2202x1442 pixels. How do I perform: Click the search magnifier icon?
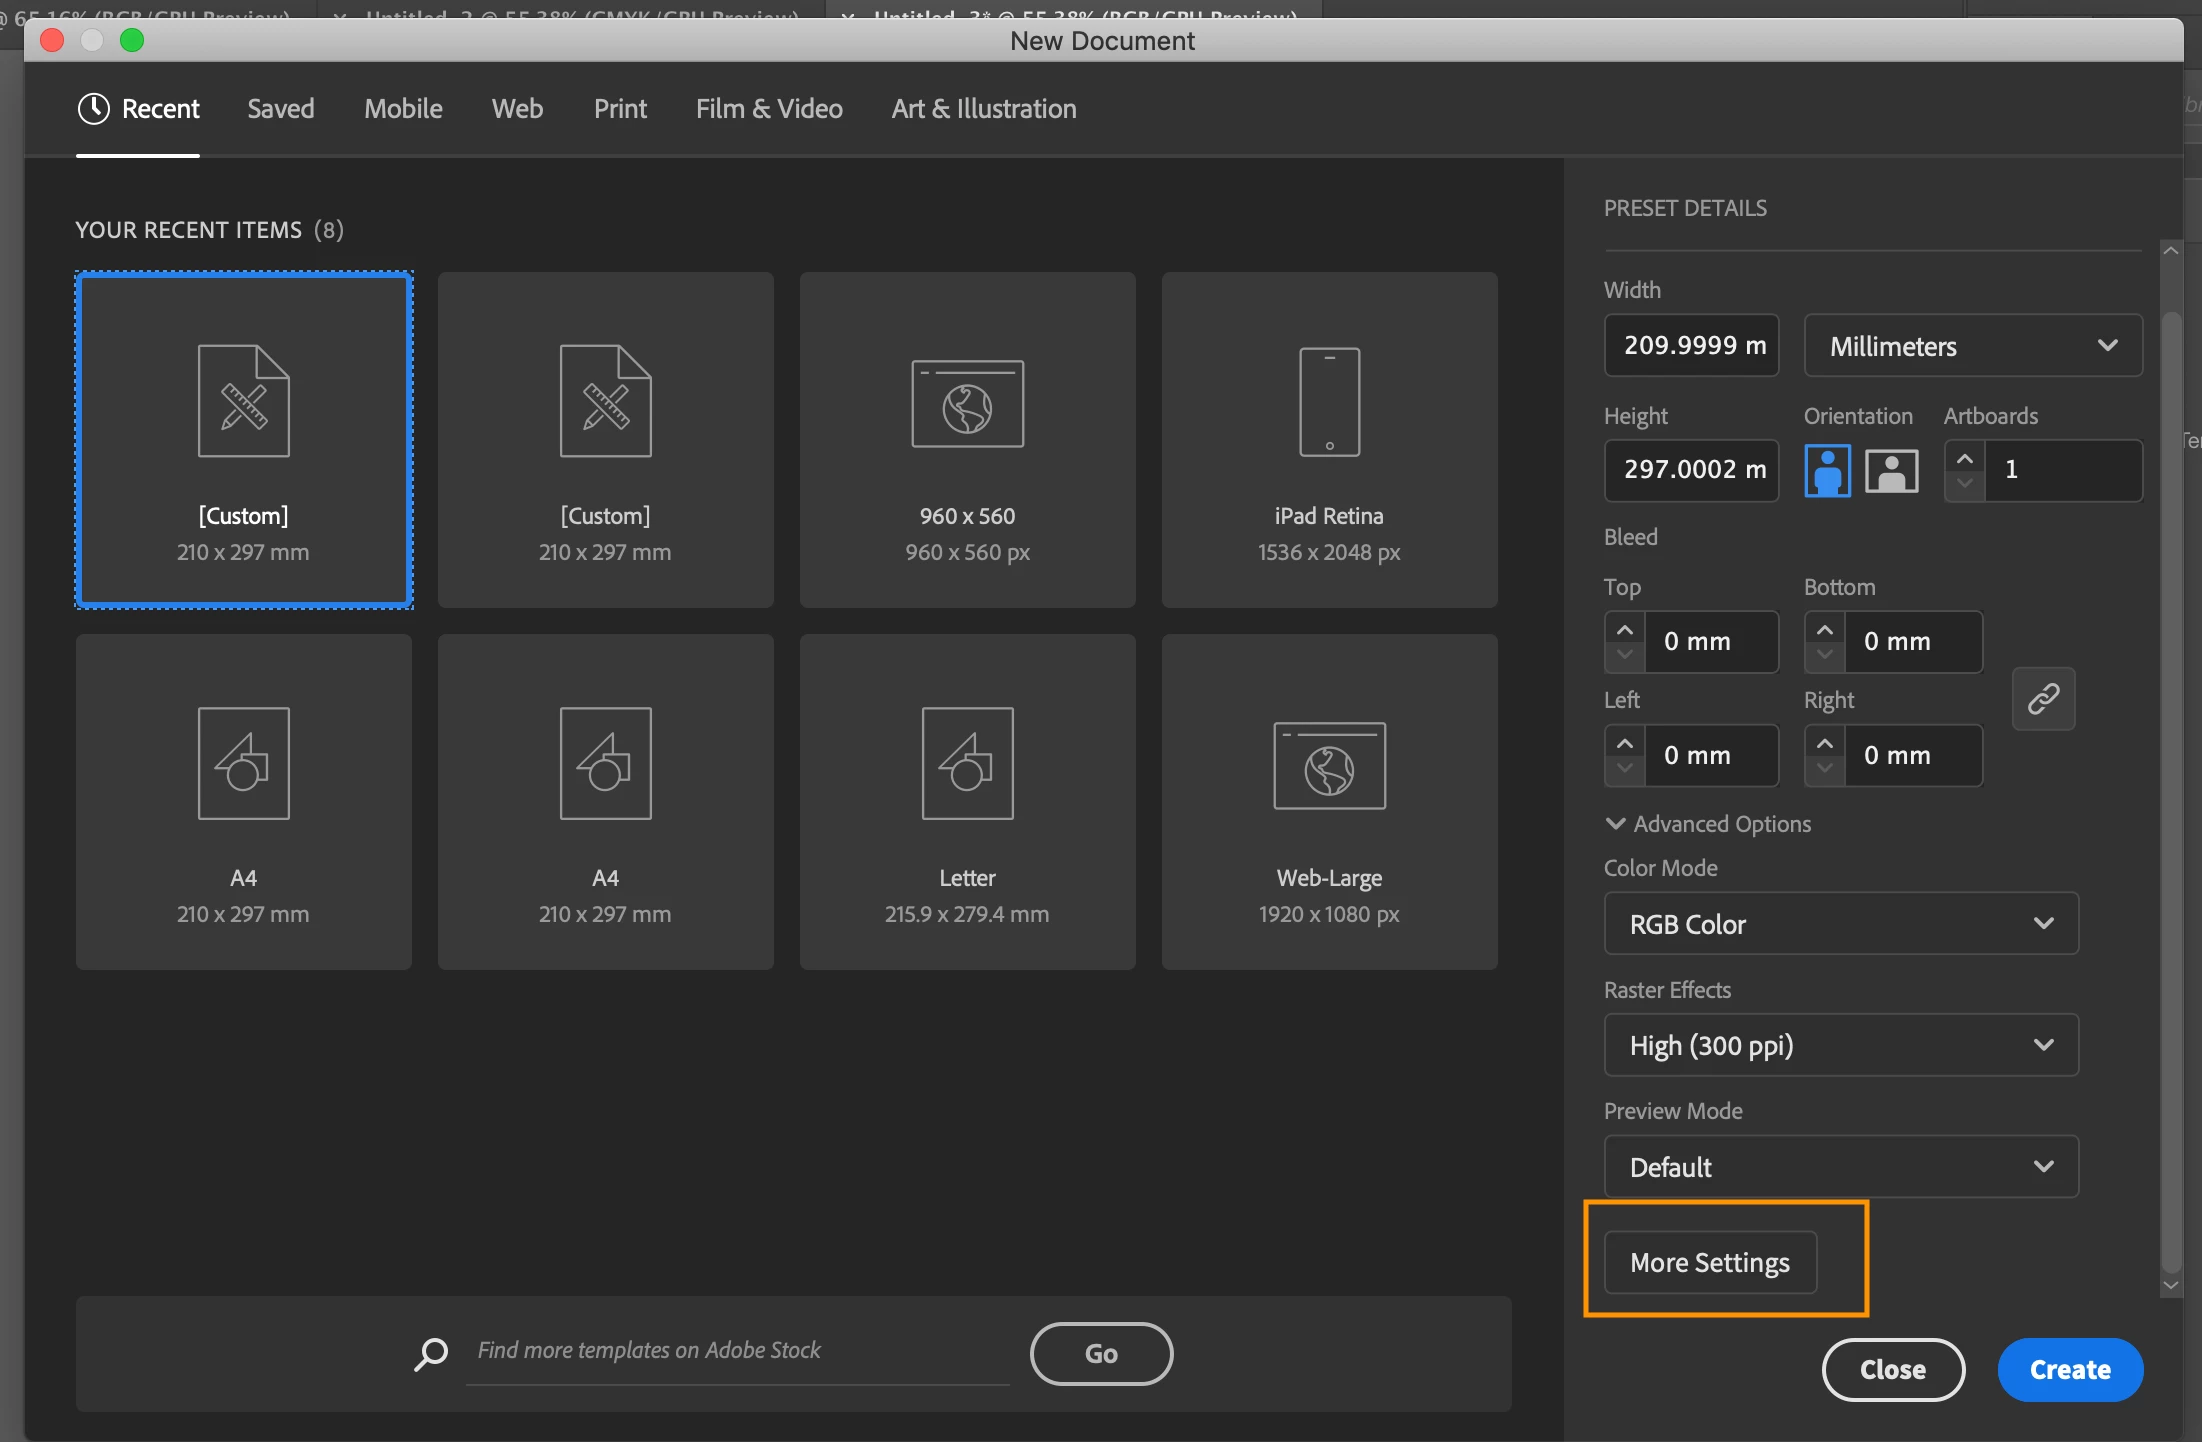click(x=431, y=1354)
